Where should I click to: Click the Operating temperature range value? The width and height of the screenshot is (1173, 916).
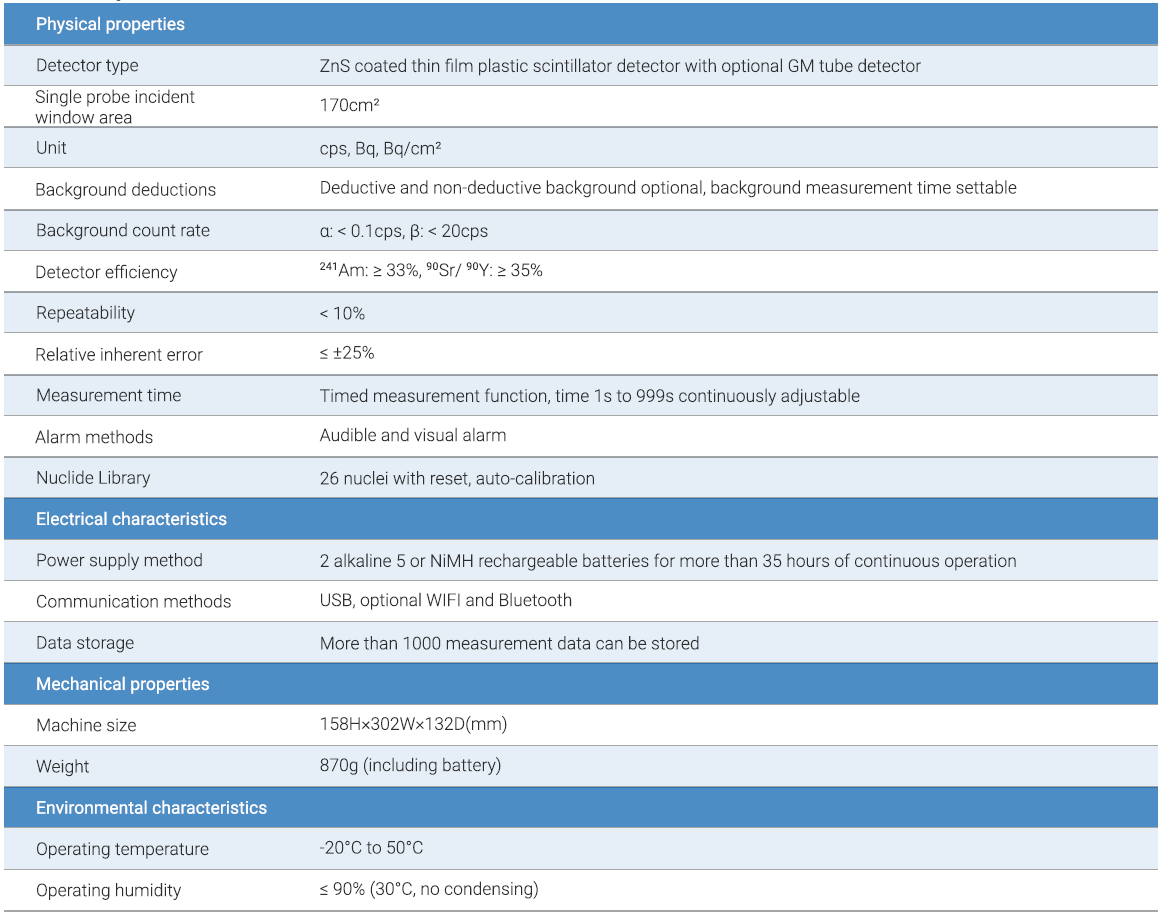(x=371, y=849)
